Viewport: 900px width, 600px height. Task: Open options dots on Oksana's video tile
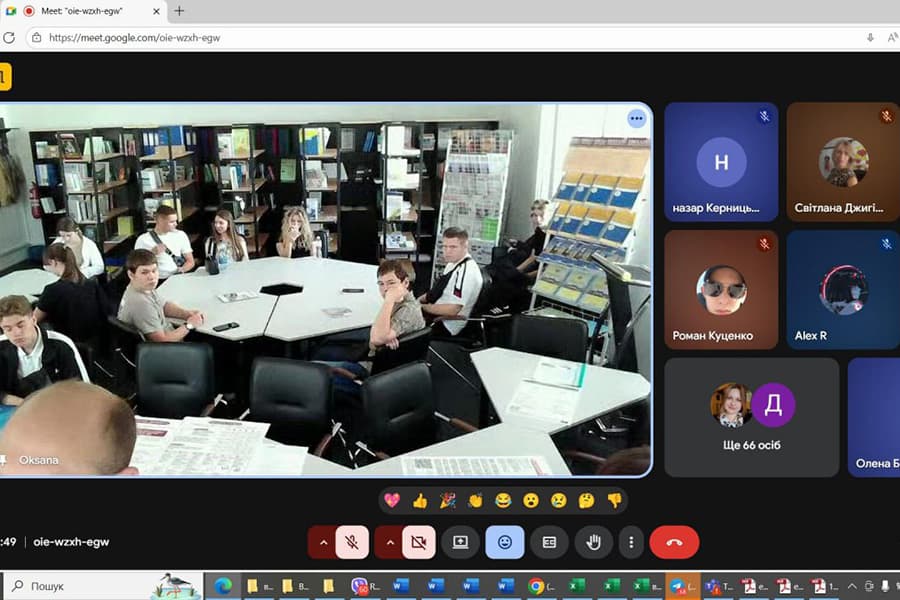[637, 119]
